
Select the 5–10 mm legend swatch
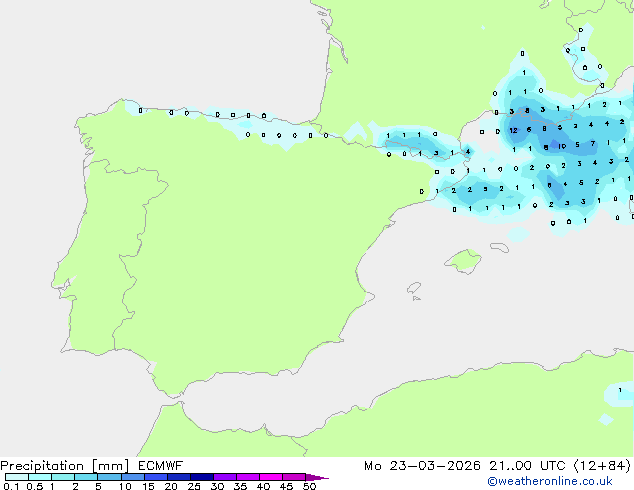[109, 477]
